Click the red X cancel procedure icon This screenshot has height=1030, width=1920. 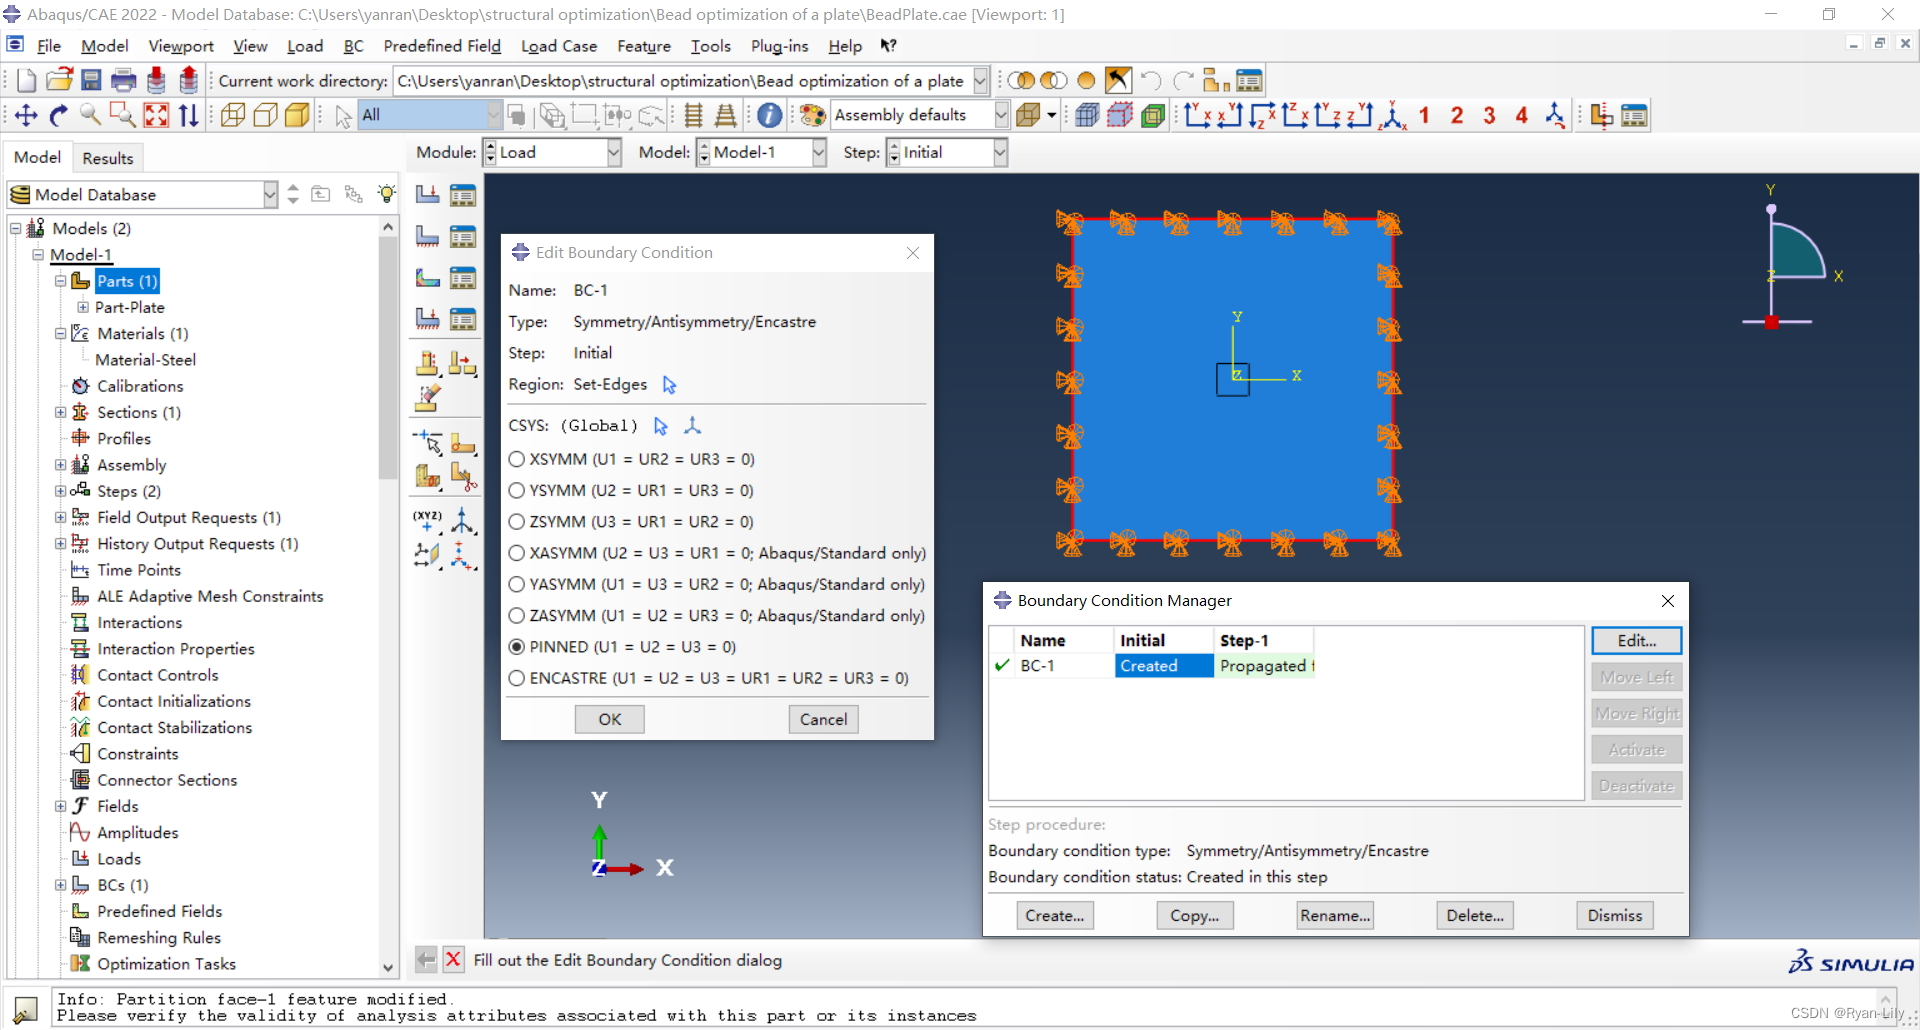[453, 960]
